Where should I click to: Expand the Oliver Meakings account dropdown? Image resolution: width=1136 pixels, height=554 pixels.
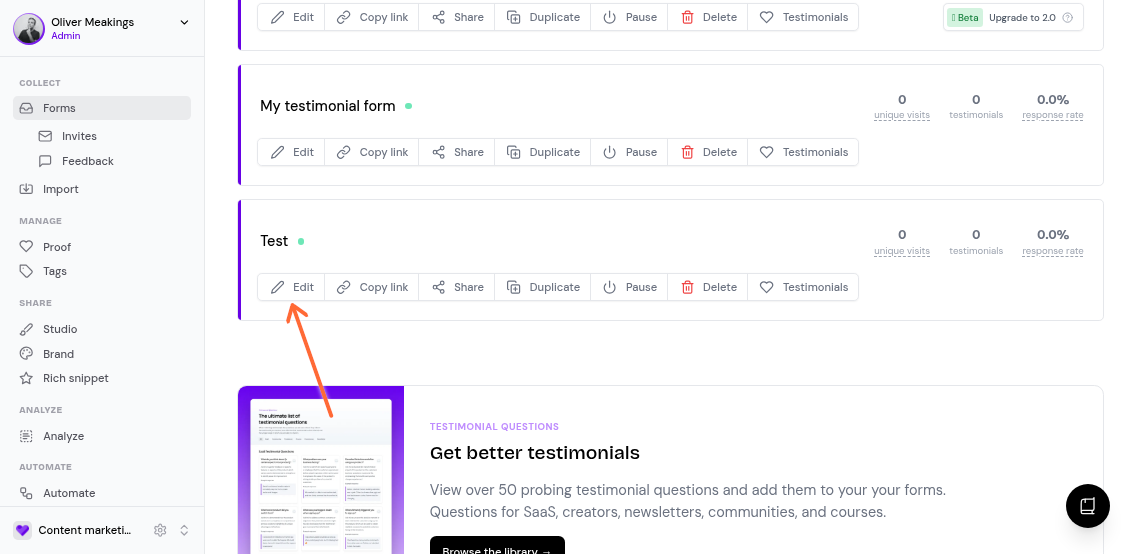pos(184,23)
